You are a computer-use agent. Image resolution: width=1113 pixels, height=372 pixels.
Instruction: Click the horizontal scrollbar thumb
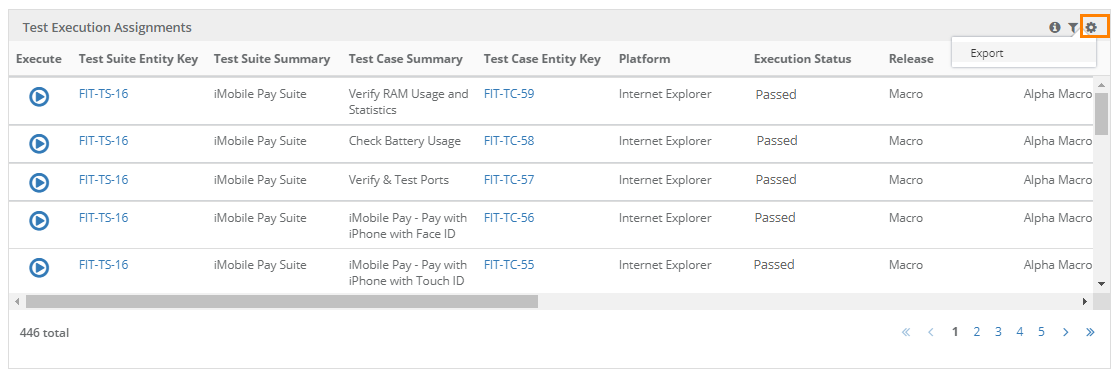click(x=282, y=302)
